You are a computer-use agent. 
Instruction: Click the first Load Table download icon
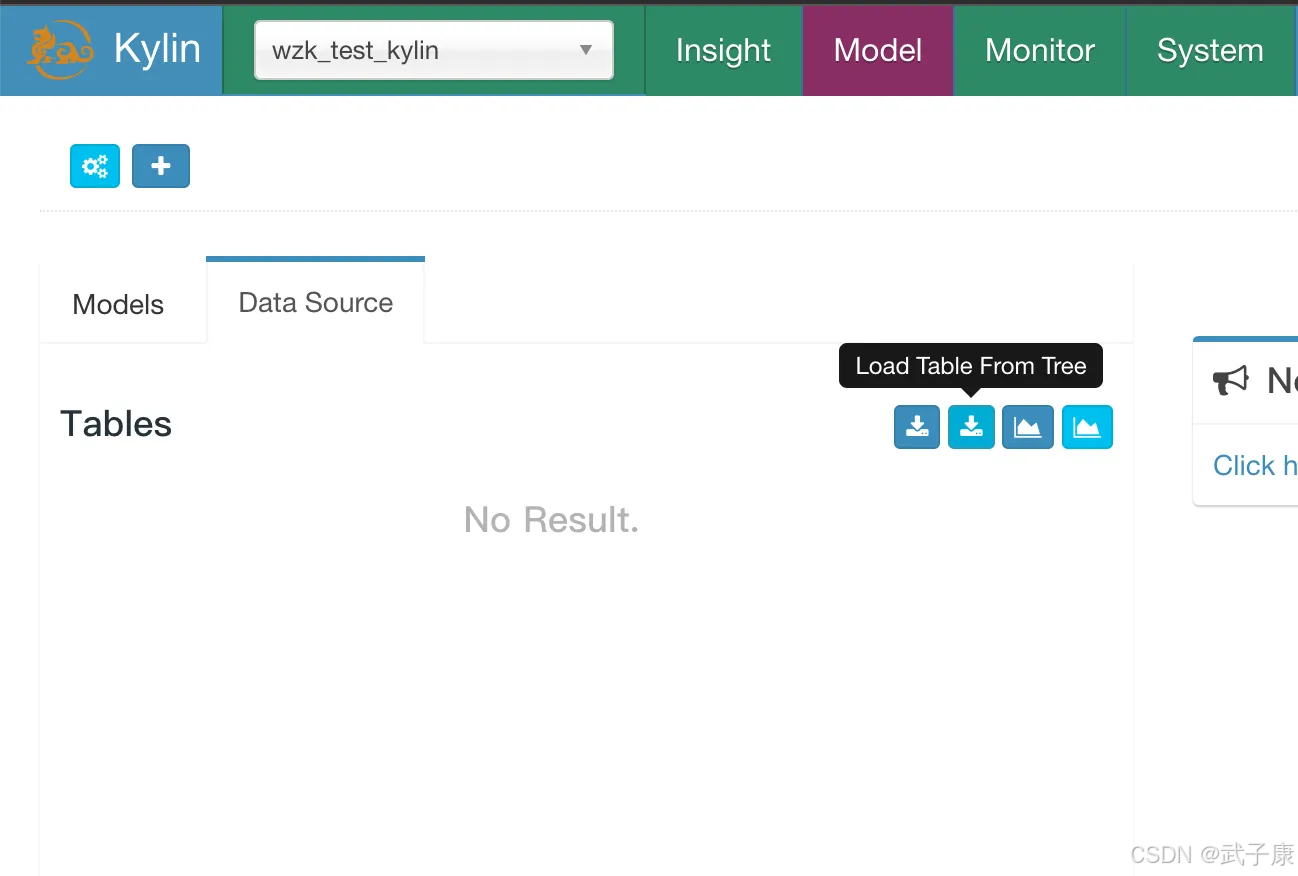pyautogui.click(x=917, y=427)
